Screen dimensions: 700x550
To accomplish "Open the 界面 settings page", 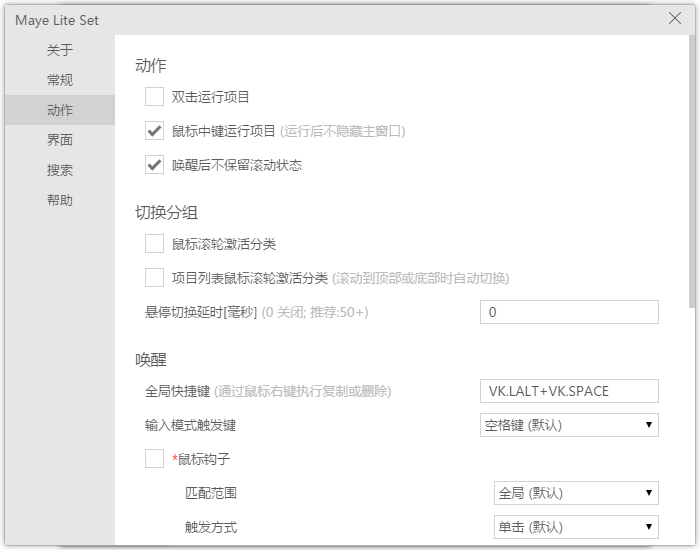I will (60, 140).
